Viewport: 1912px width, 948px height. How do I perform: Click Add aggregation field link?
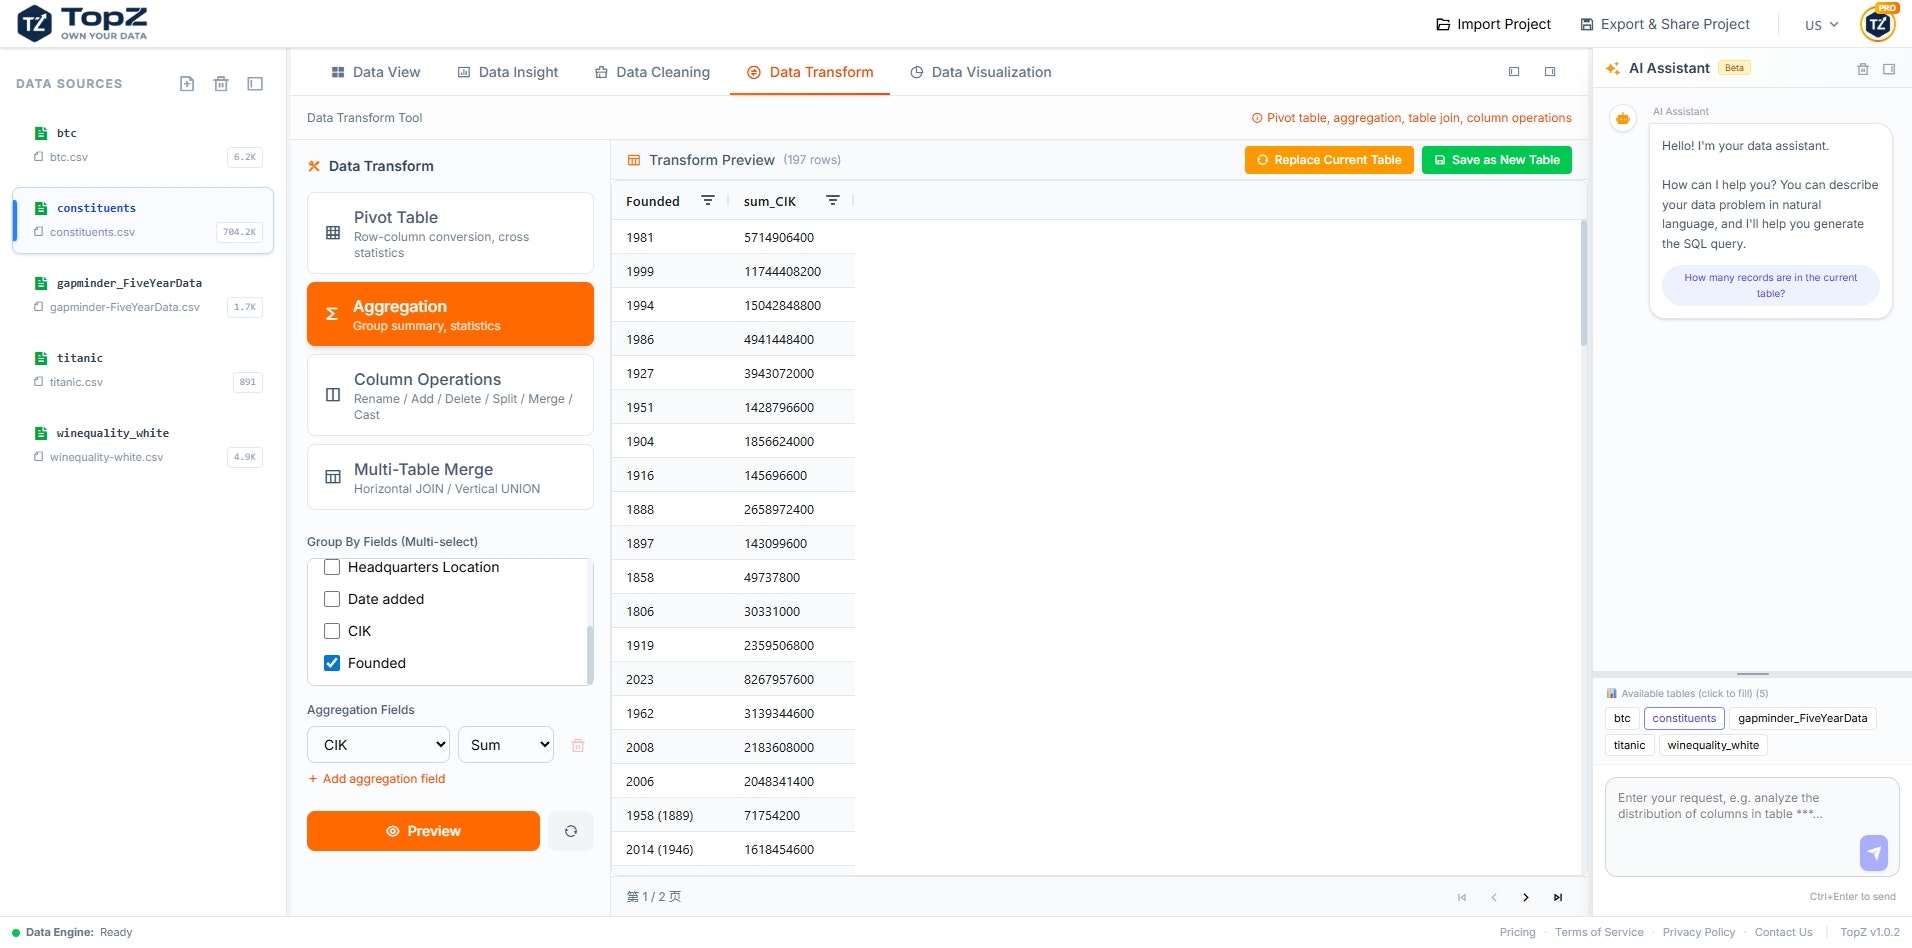pyautogui.click(x=377, y=779)
